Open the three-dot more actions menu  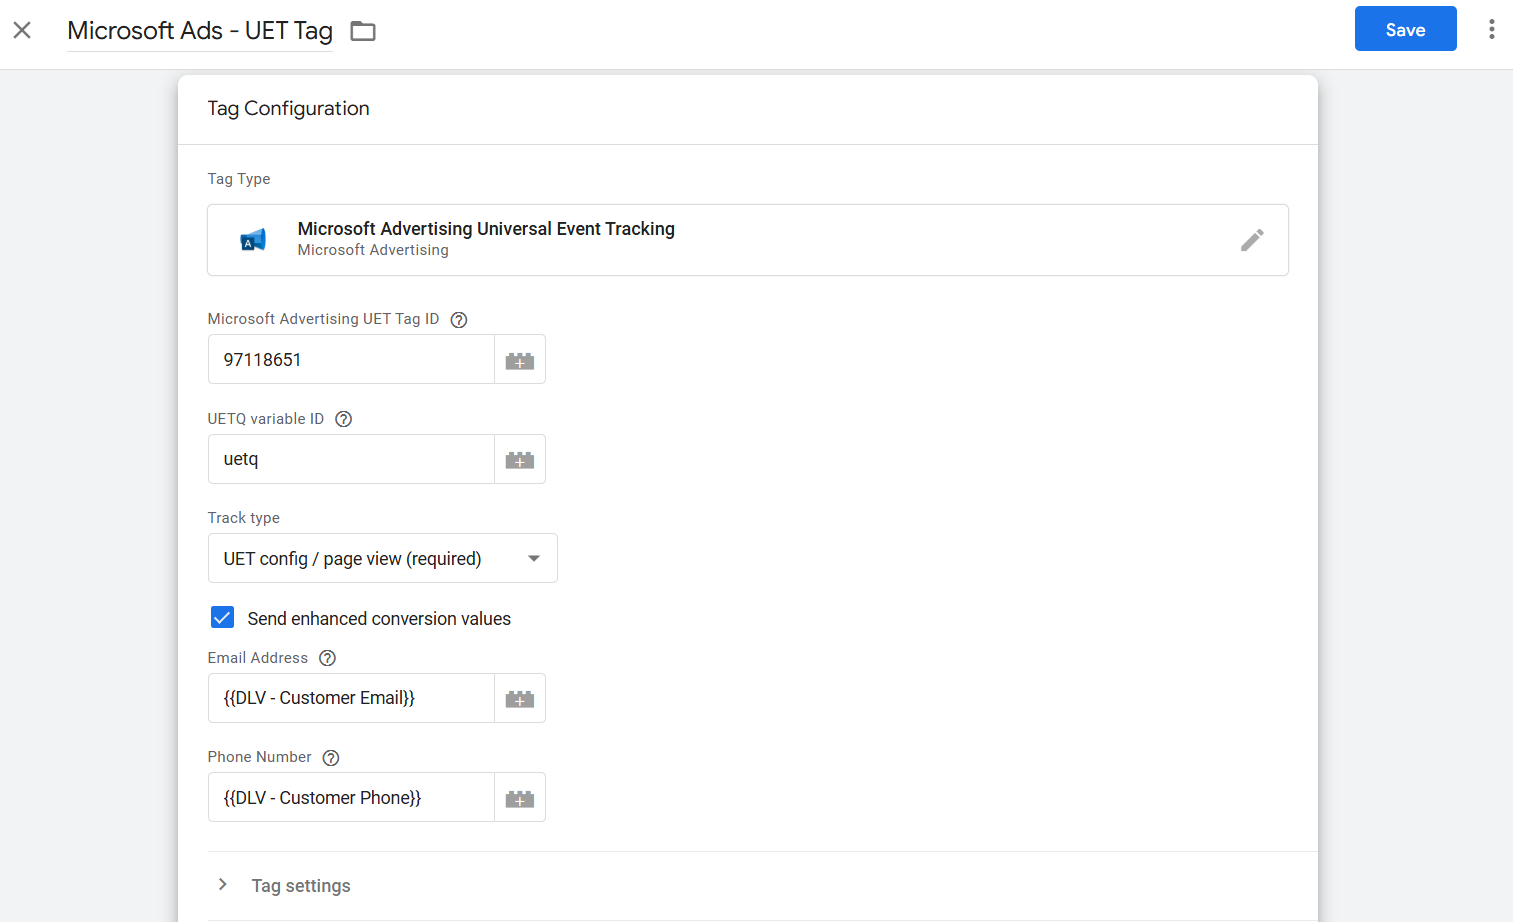[1491, 29]
